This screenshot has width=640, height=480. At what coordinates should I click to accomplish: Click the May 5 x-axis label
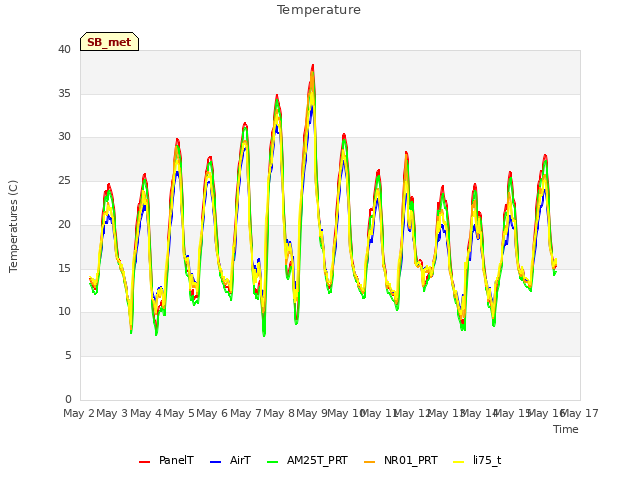(x=179, y=413)
